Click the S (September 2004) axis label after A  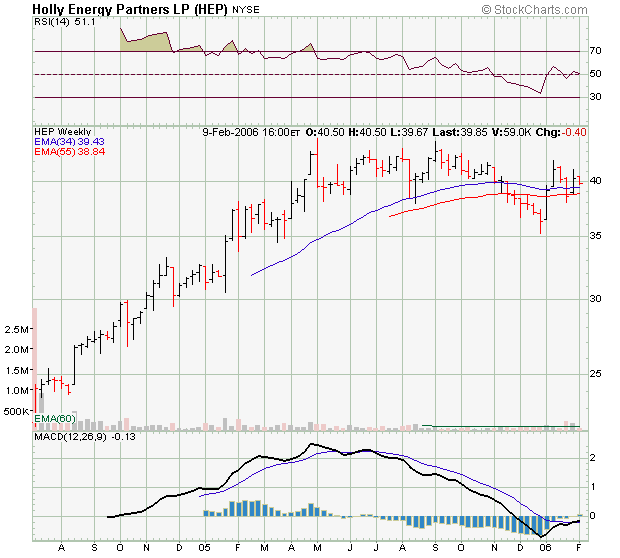(94, 548)
